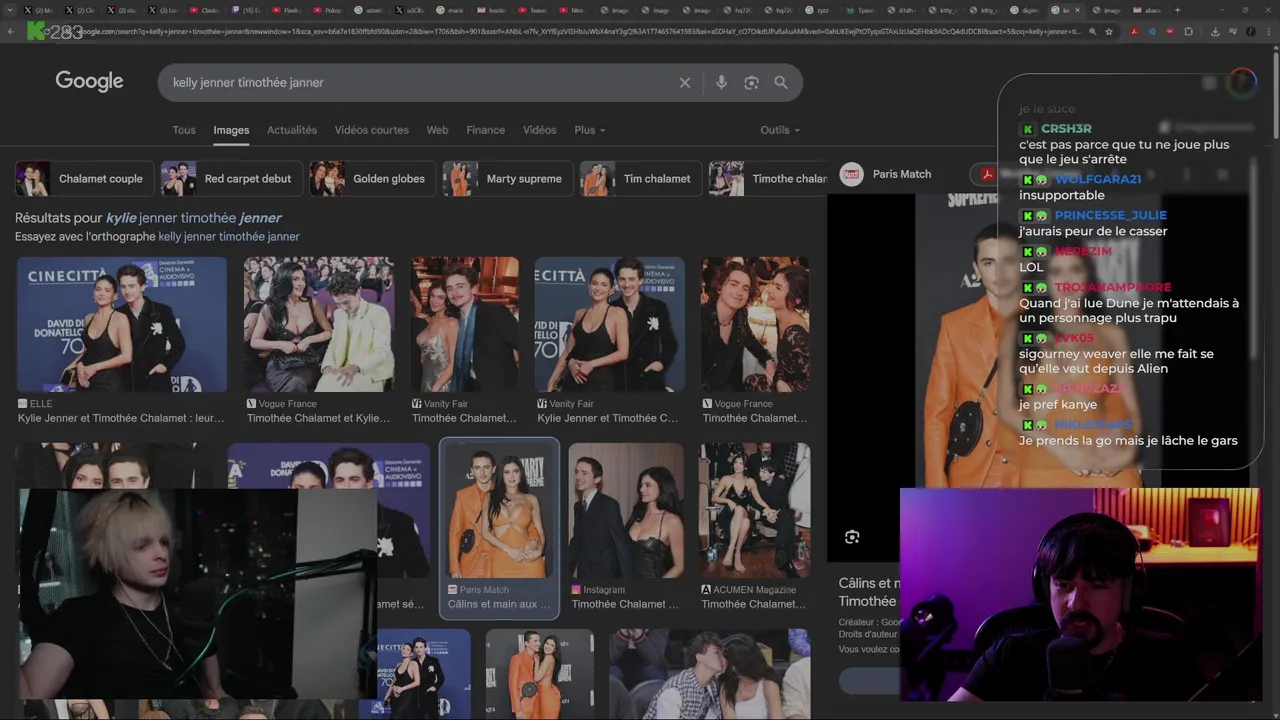
Task: Open the first Vanity Fair image thumbnail
Action: pos(465,324)
